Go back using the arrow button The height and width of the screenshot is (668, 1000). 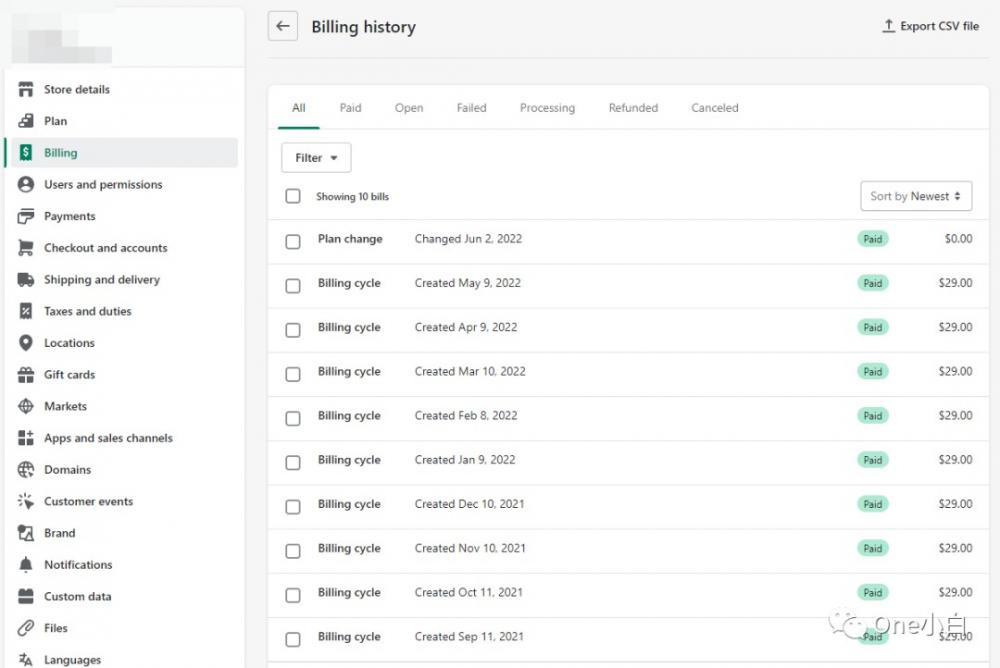(283, 26)
